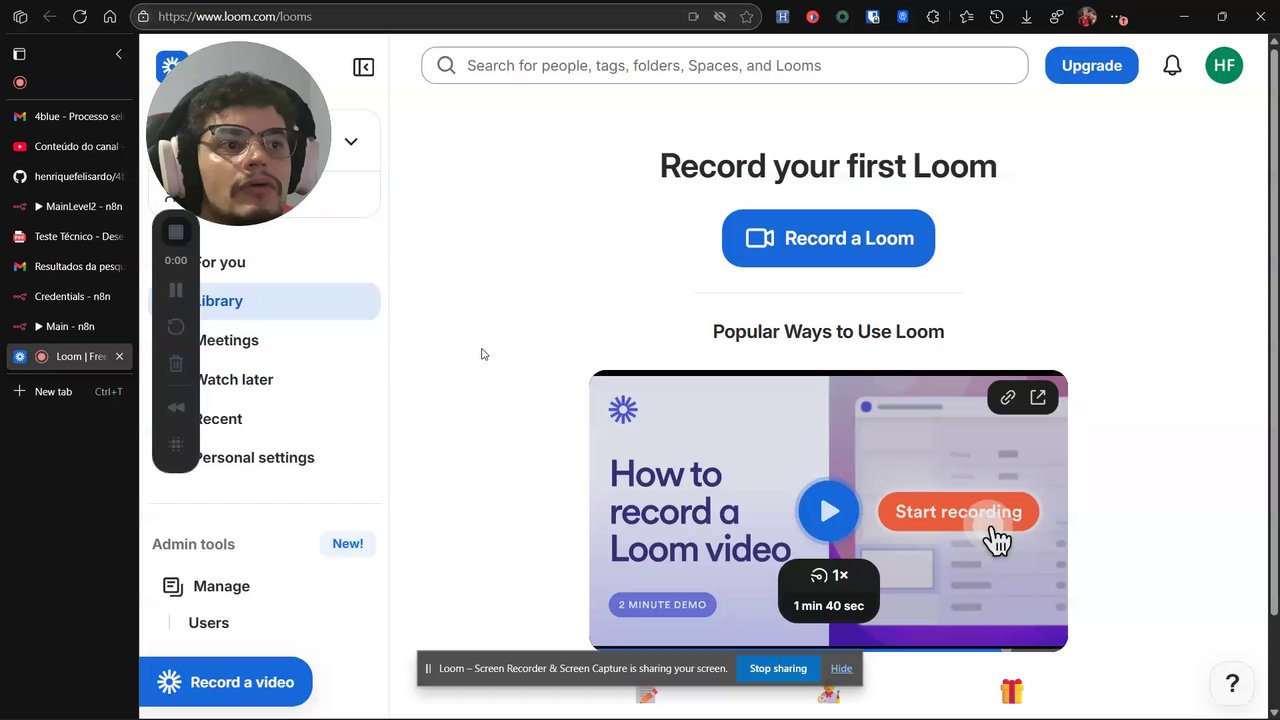This screenshot has height=720, width=1280.
Task: Switch to MainLevel2 - n8n tab
Action: click(69, 206)
